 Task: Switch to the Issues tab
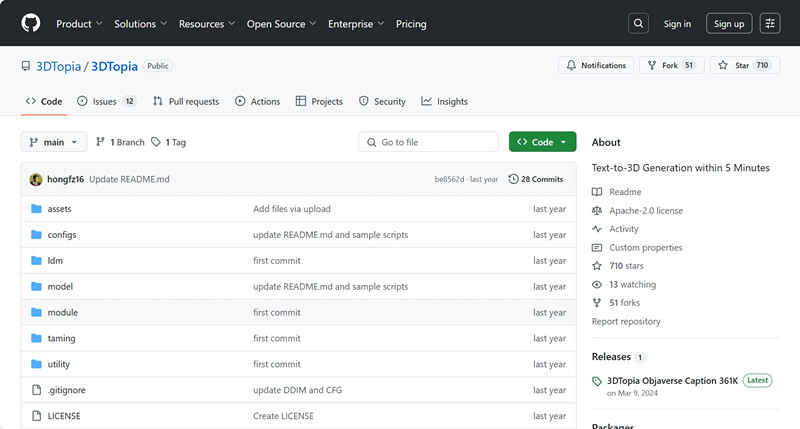(x=106, y=102)
